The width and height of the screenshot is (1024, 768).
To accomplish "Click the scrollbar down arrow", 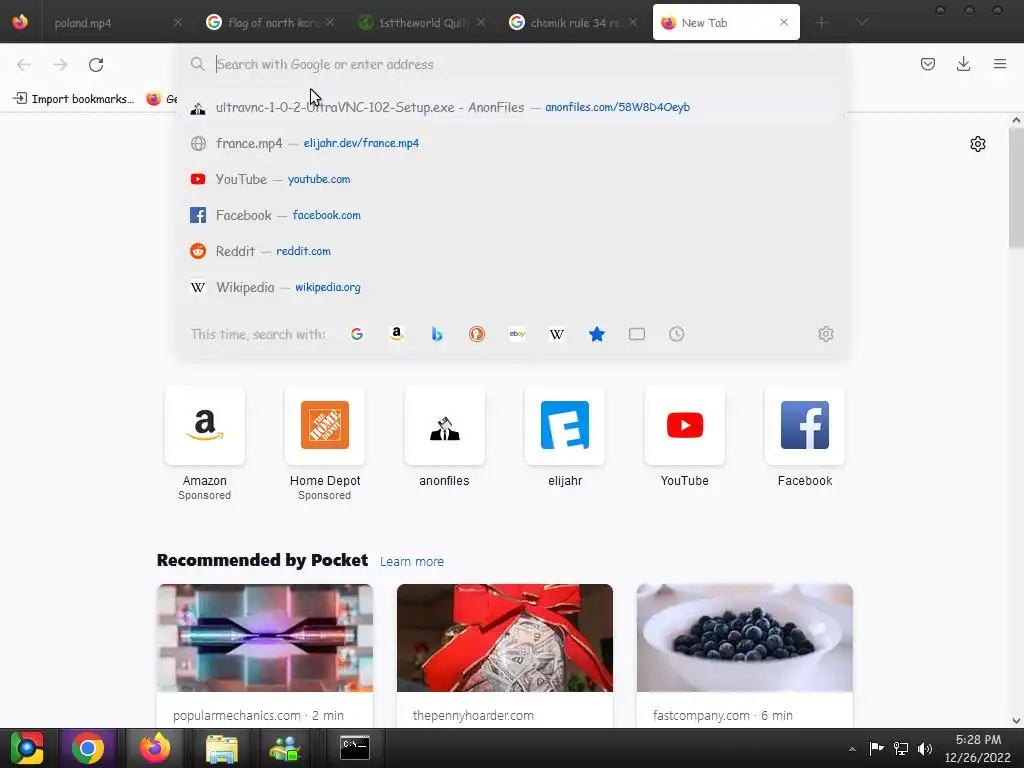I will tap(1016, 721).
